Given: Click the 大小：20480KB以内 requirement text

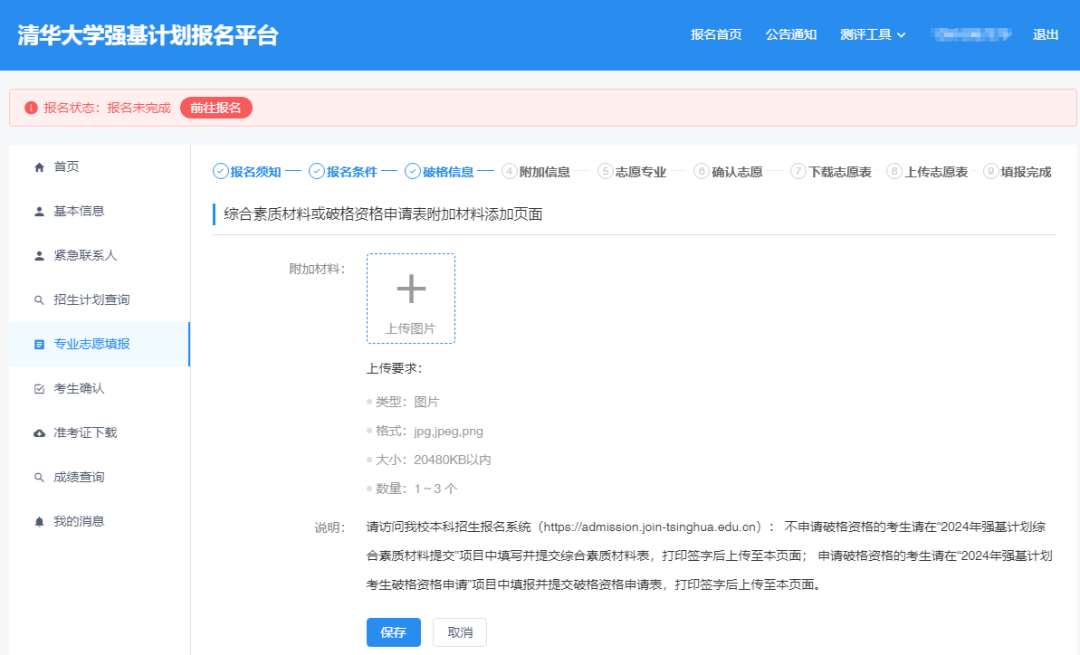Looking at the screenshot, I should [433, 460].
